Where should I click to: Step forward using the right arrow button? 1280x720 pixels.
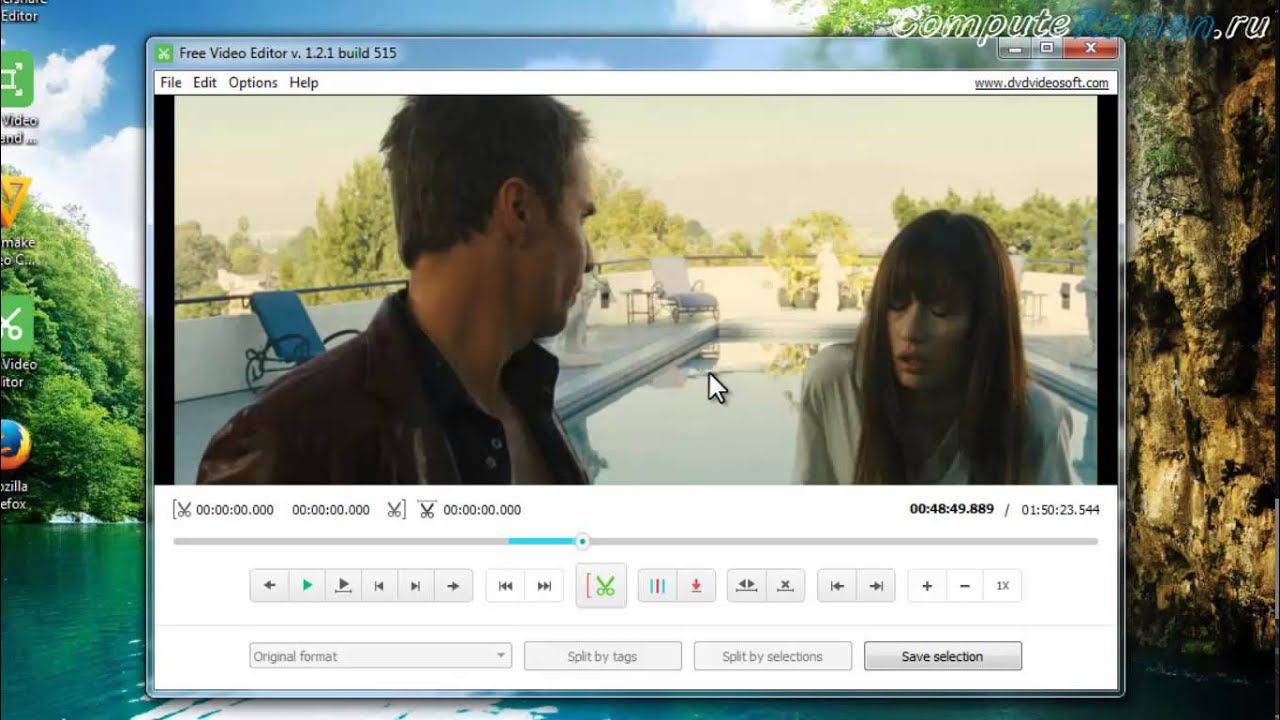[x=453, y=586]
